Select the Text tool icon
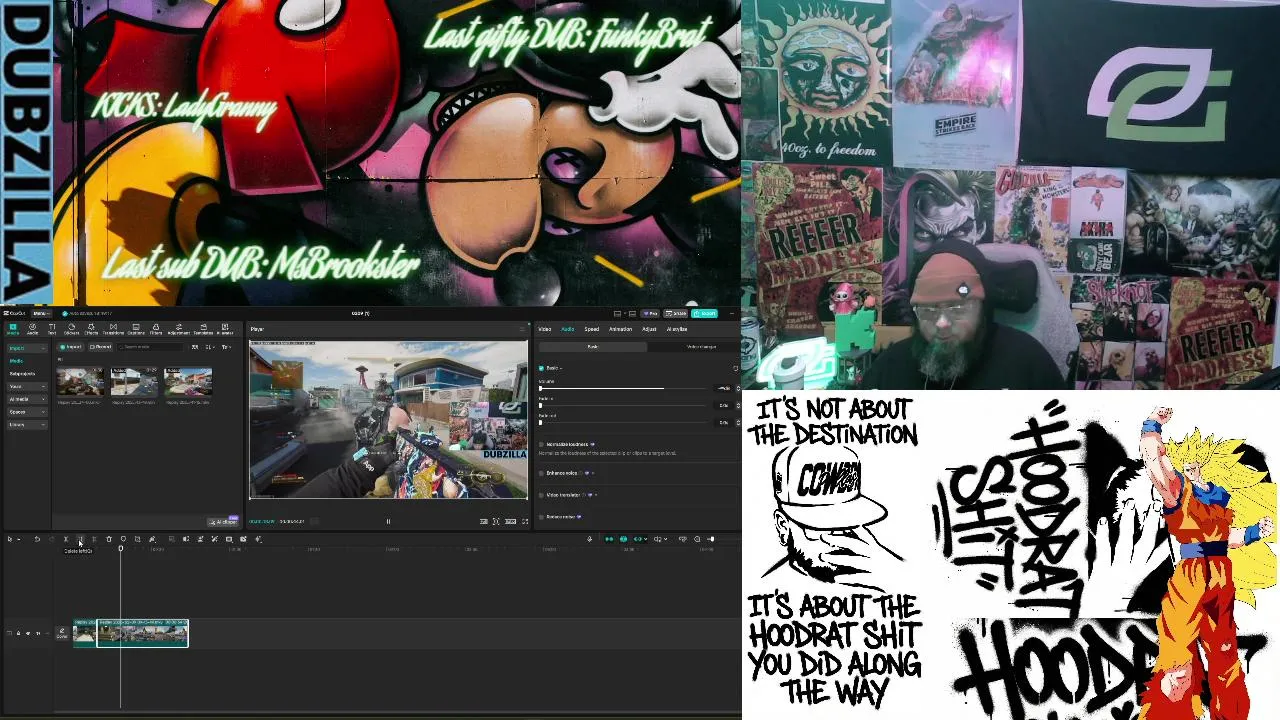 [x=52, y=329]
